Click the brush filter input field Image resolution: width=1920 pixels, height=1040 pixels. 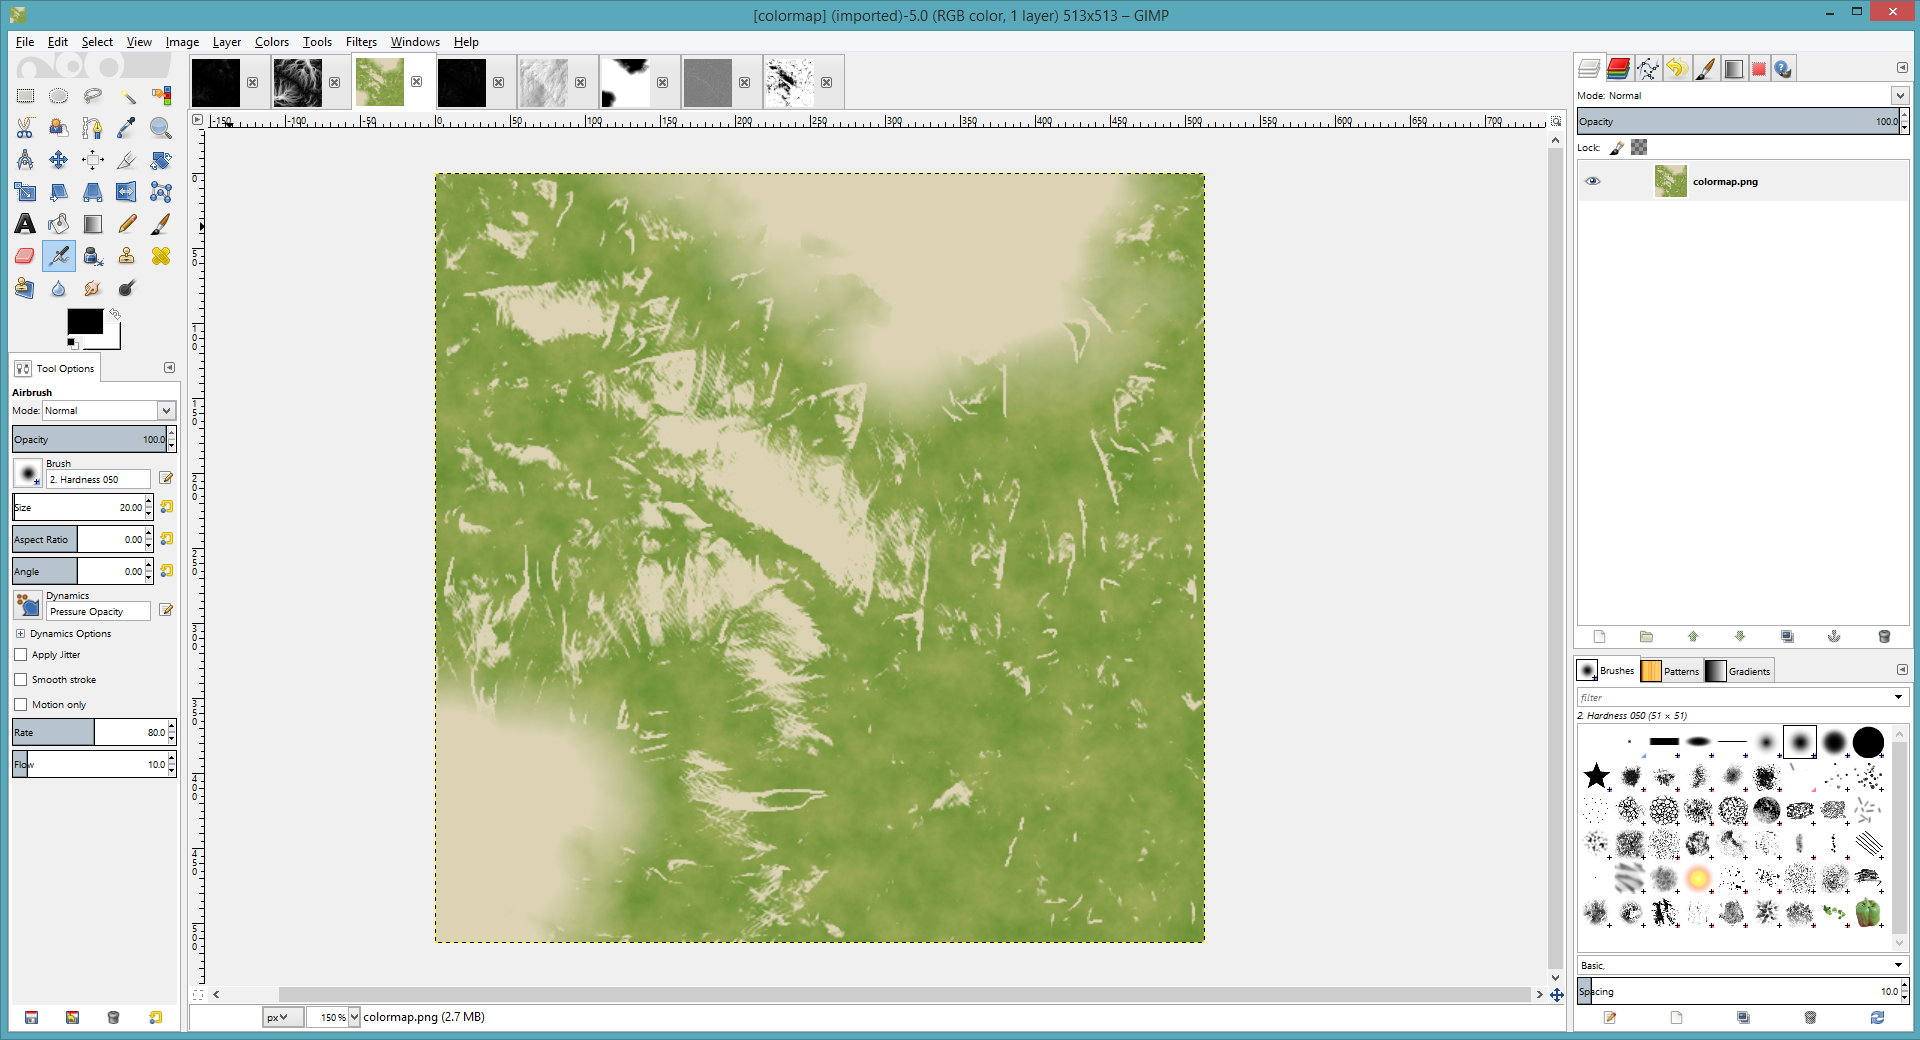point(1735,697)
